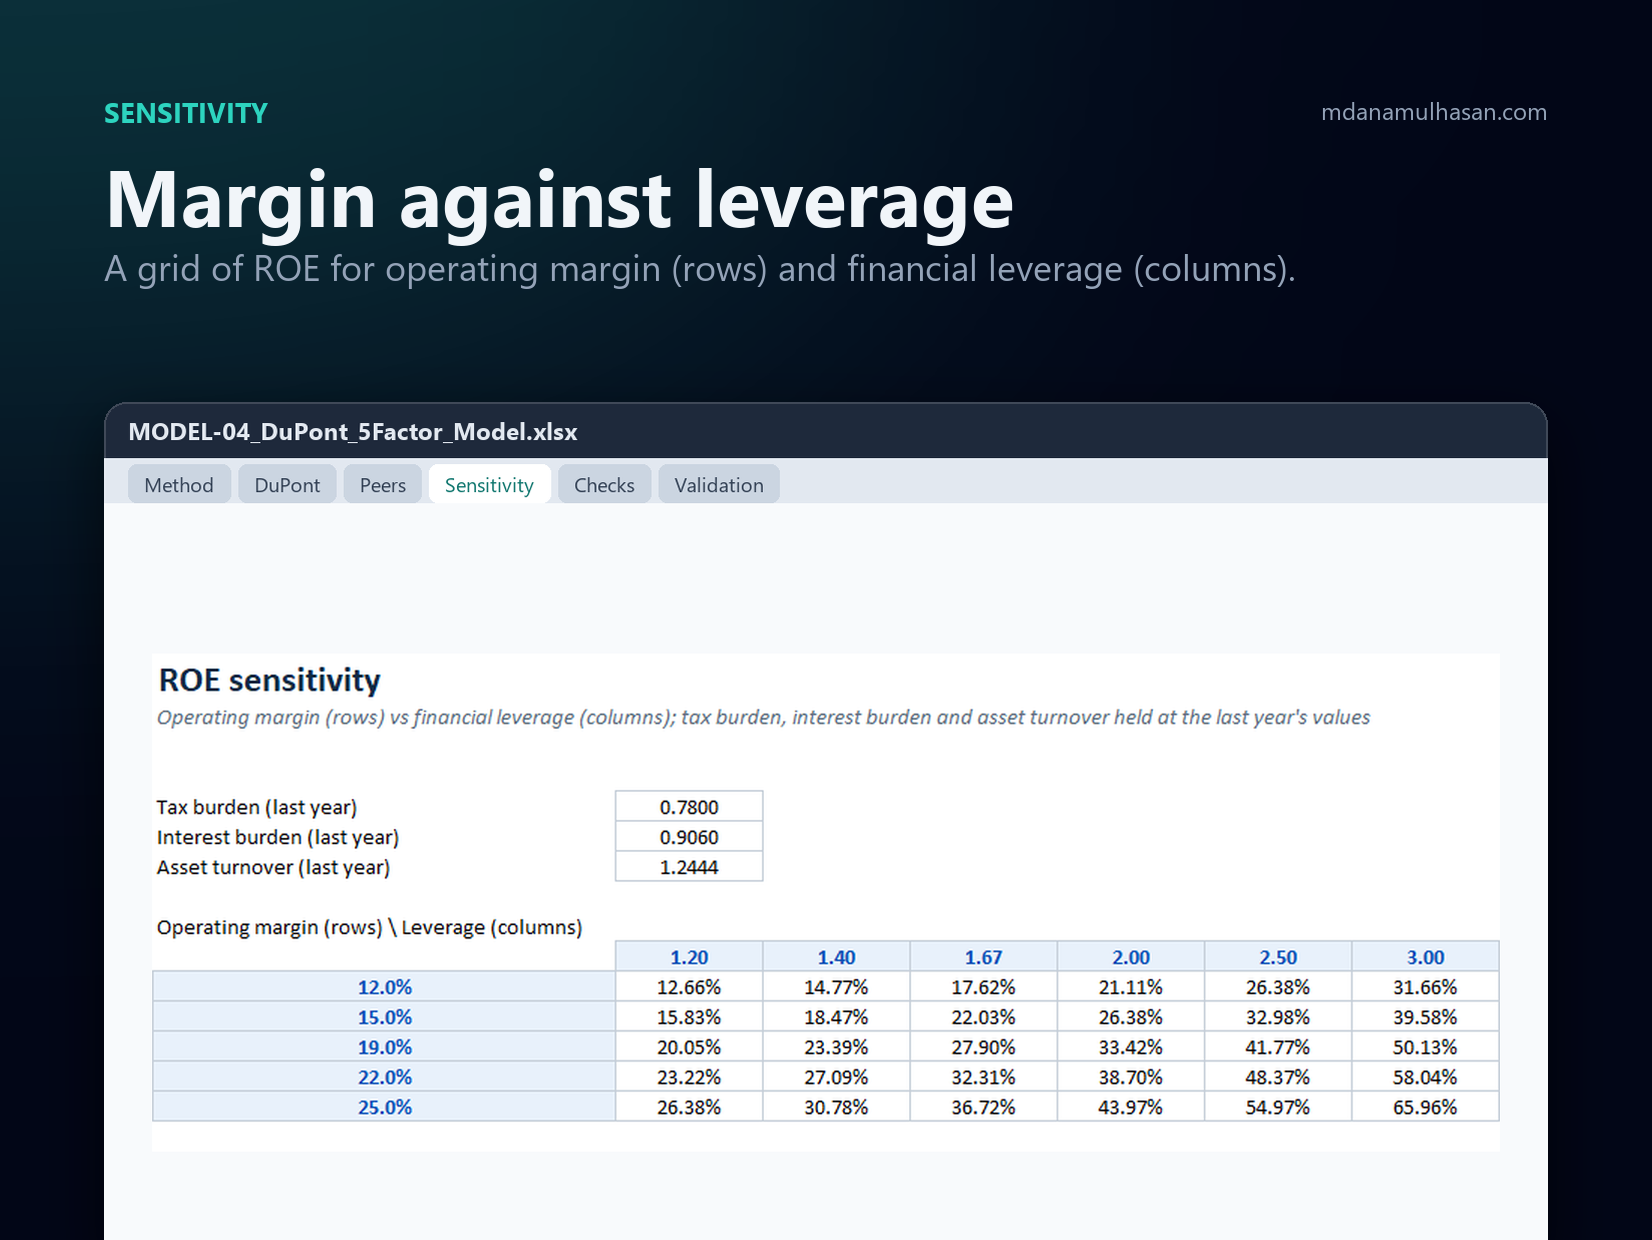Screen dimensions: 1652x1240
Task: Click the ROE cell showing 12.66%
Action: click(689, 987)
